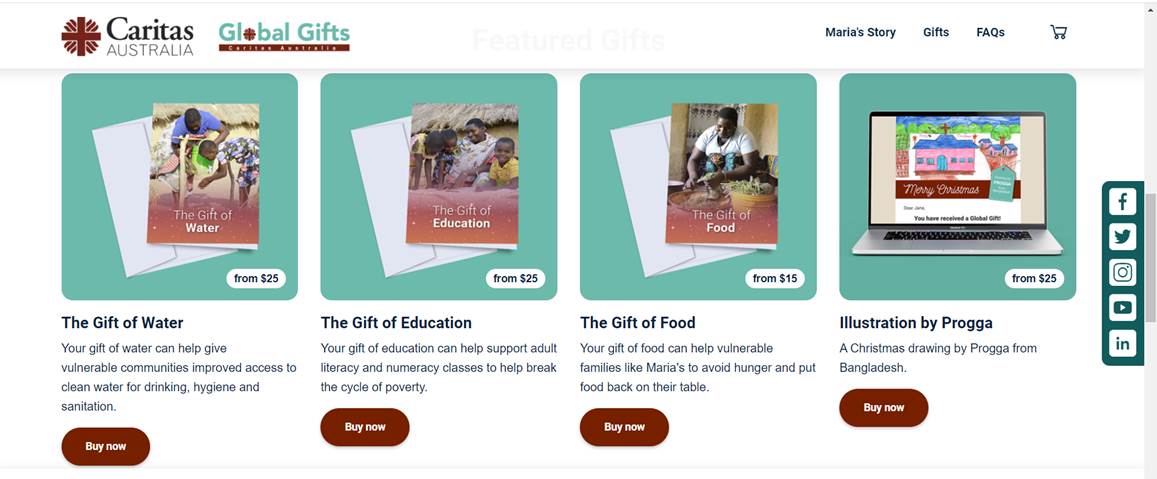Buy now for The Gift of Water
The image size is (1157, 479).
coord(106,447)
